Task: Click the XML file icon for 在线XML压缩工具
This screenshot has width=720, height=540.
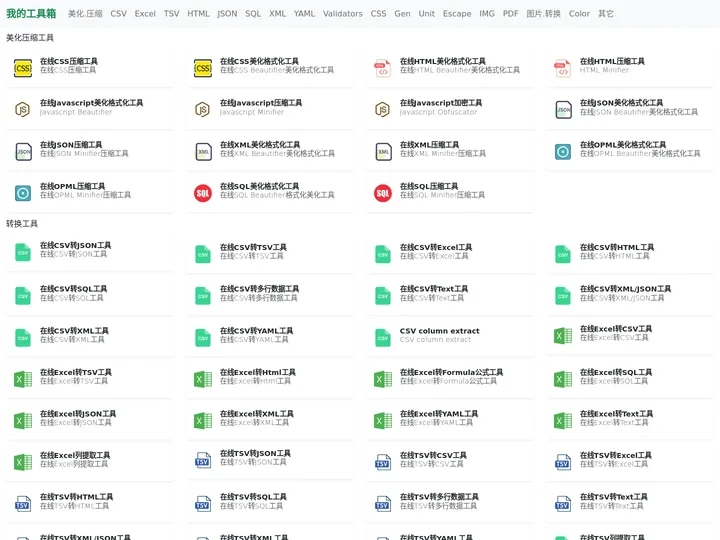Action: point(383,152)
